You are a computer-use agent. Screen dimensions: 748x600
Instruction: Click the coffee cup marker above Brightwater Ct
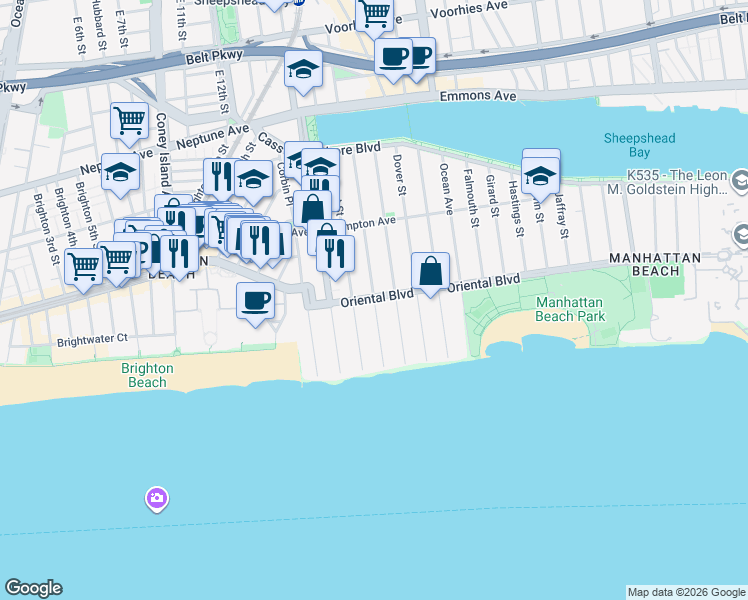256,302
